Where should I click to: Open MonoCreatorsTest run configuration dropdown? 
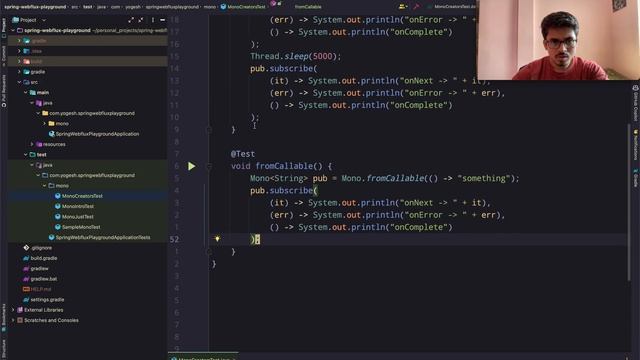tap(452, 7)
